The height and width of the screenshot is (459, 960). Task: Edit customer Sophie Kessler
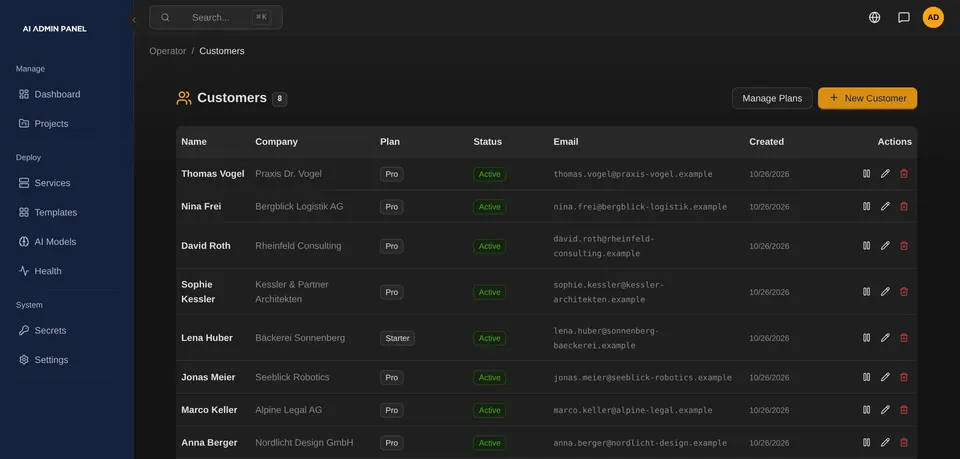[885, 292]
